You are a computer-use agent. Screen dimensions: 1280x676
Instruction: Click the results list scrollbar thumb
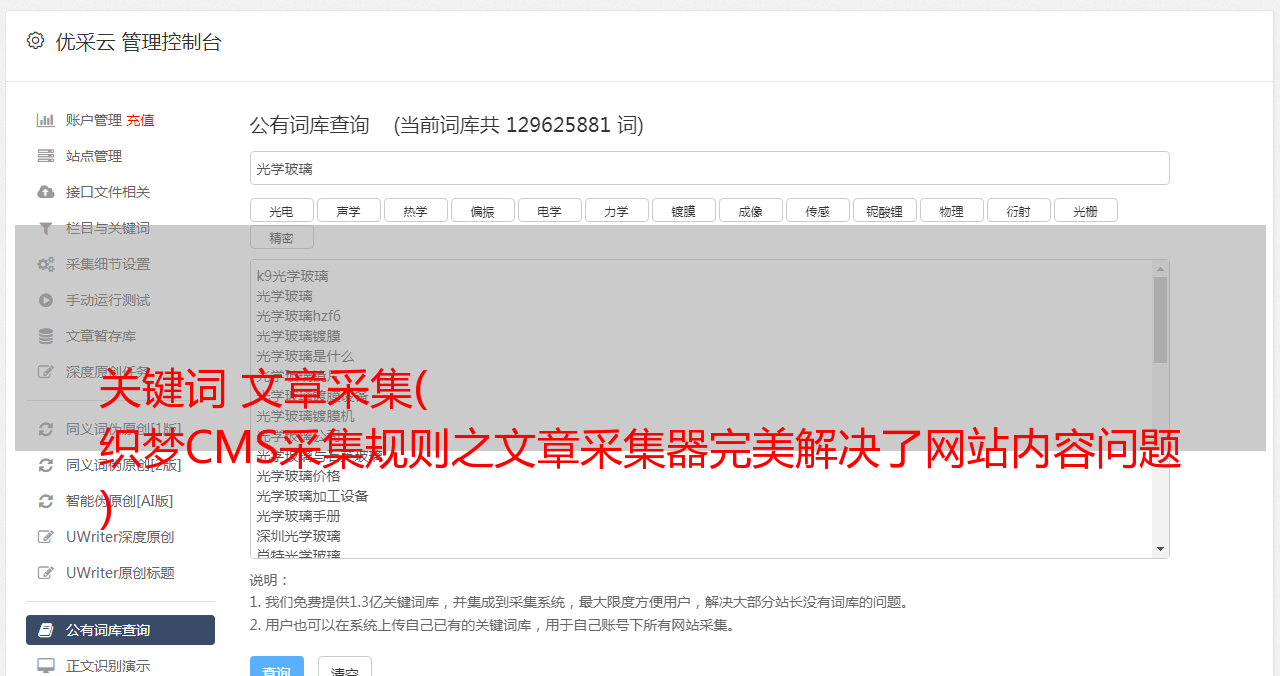(x=1160, y=320)
